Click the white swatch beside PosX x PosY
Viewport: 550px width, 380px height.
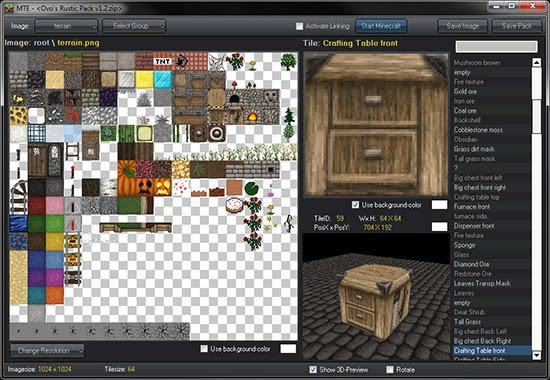(439, 227)
